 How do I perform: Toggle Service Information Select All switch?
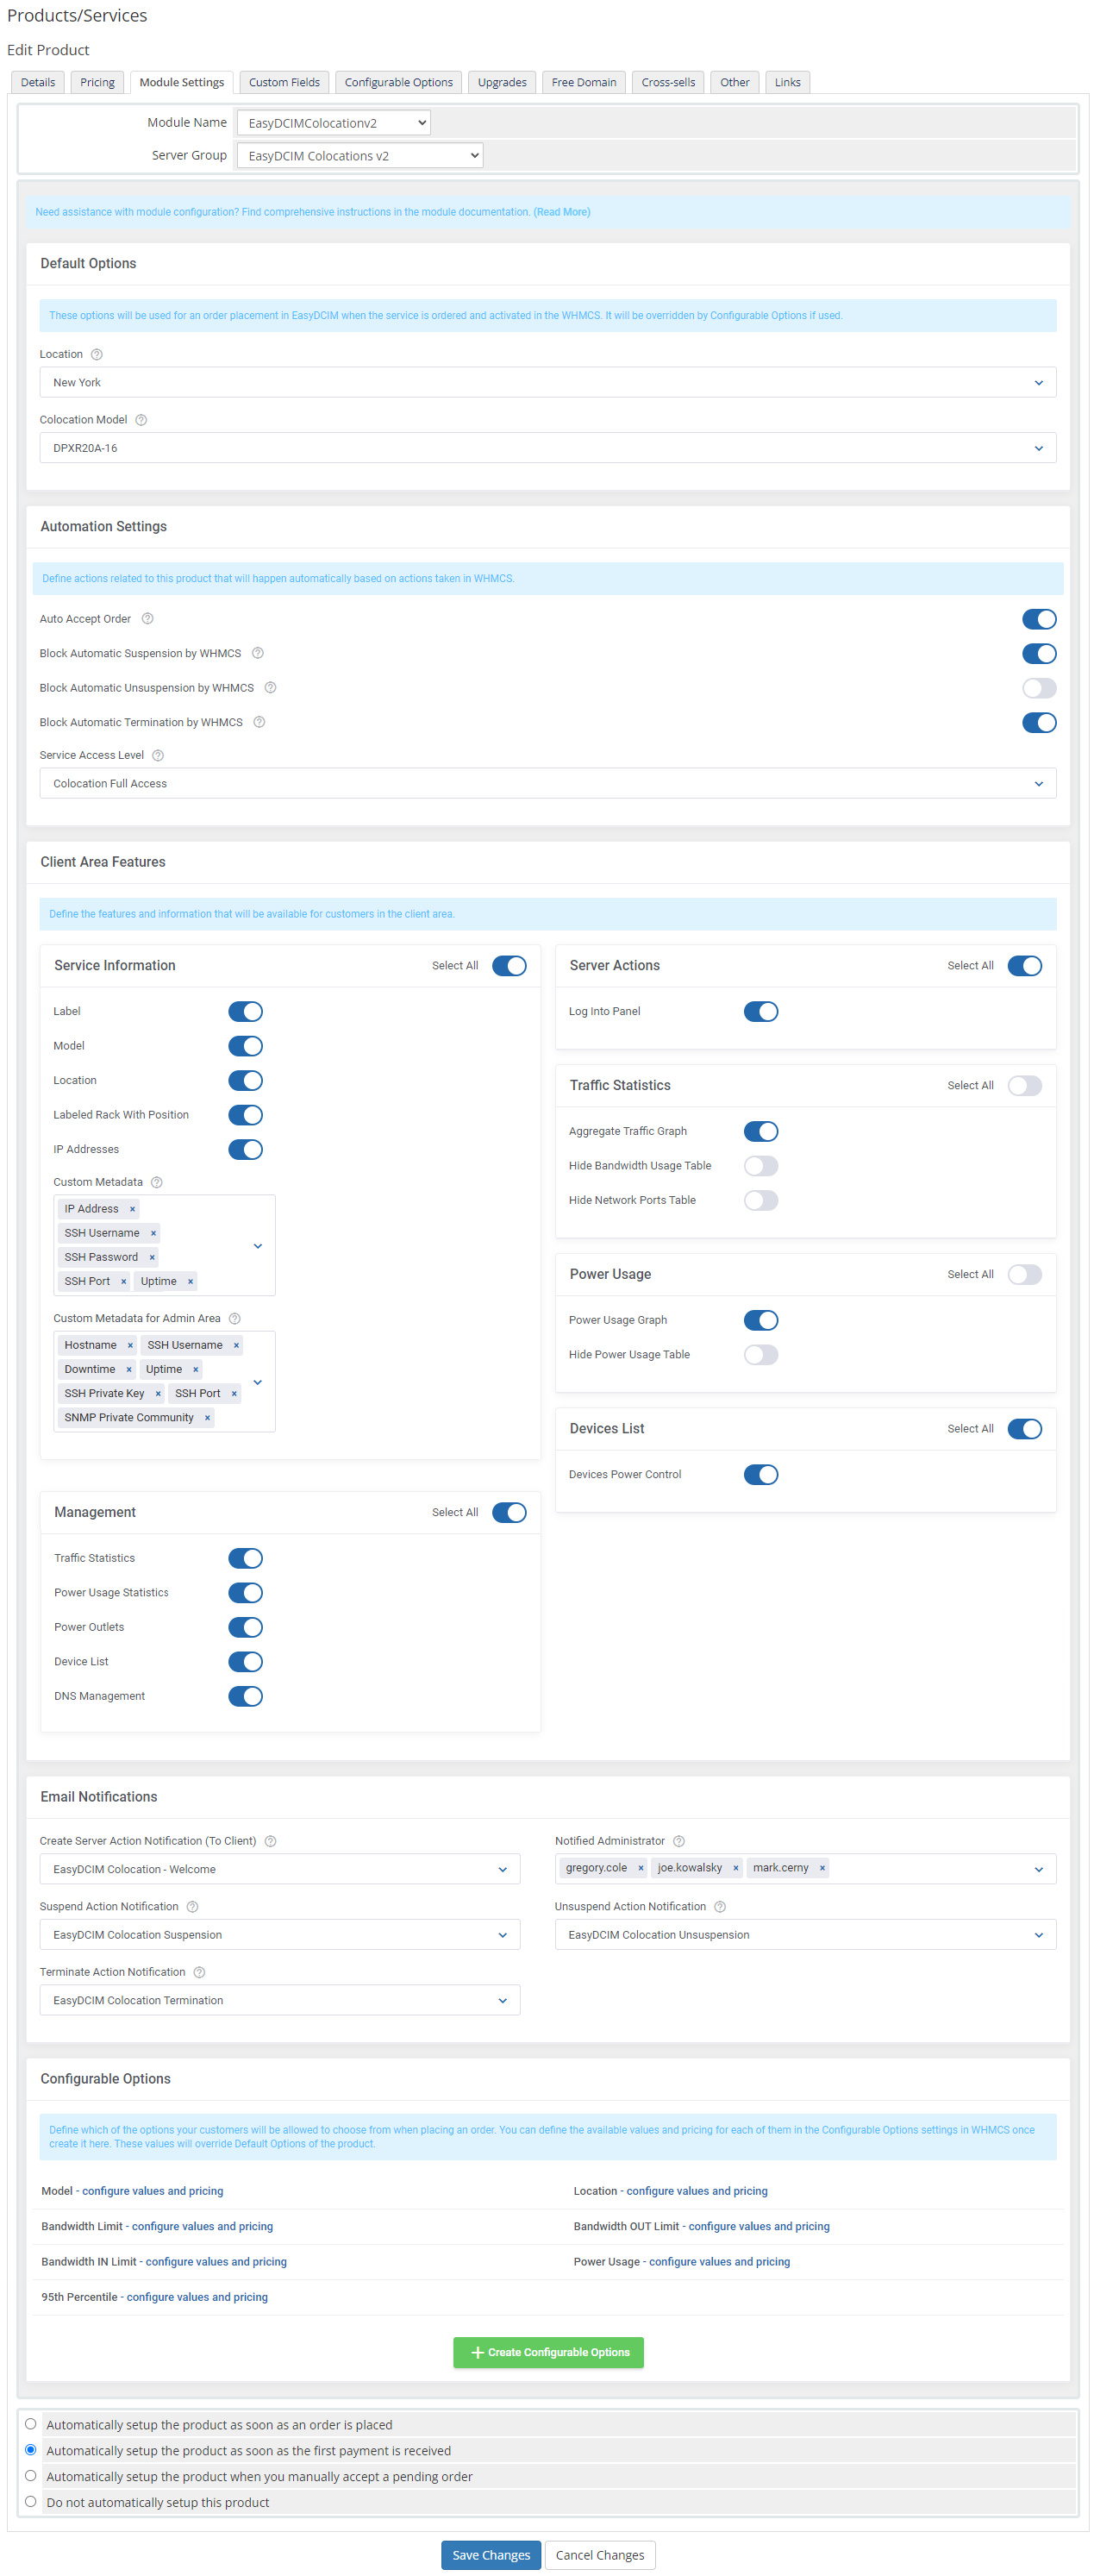pos(508,965)
